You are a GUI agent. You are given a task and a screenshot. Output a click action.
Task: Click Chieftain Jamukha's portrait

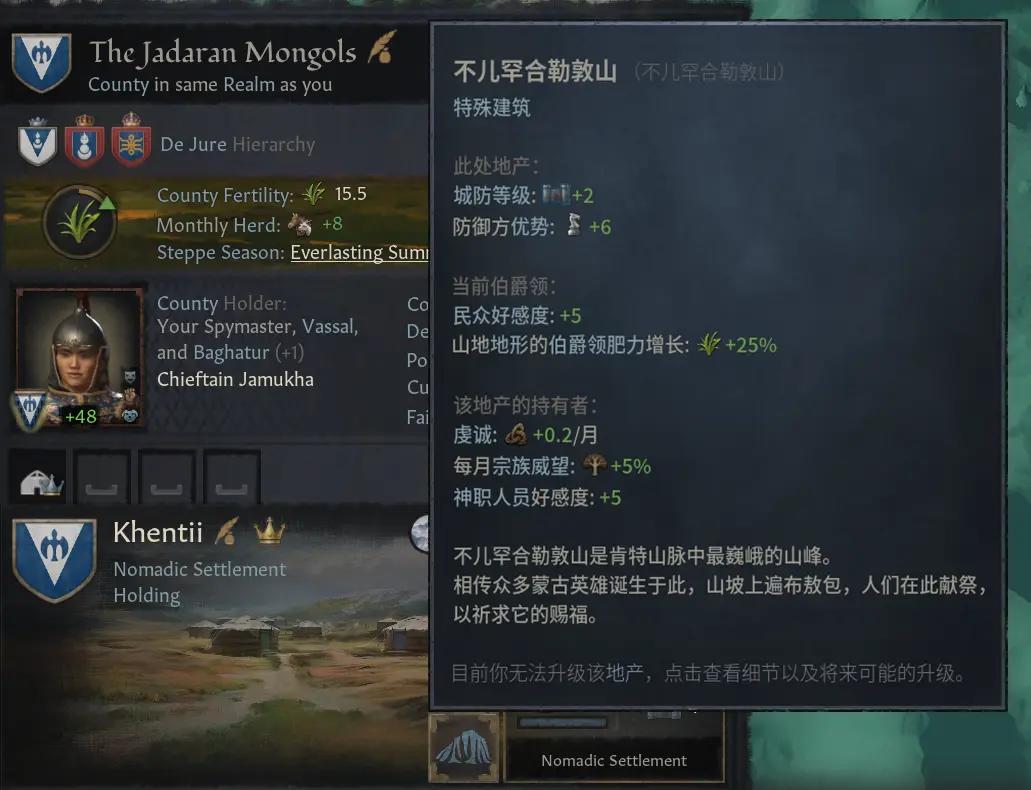click(80, 358)
